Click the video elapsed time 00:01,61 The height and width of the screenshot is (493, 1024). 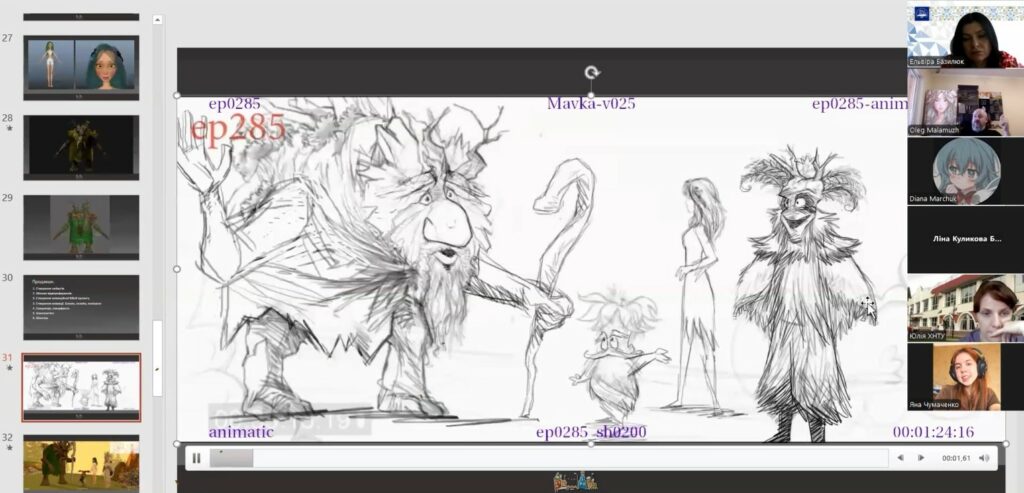(956, 458)
